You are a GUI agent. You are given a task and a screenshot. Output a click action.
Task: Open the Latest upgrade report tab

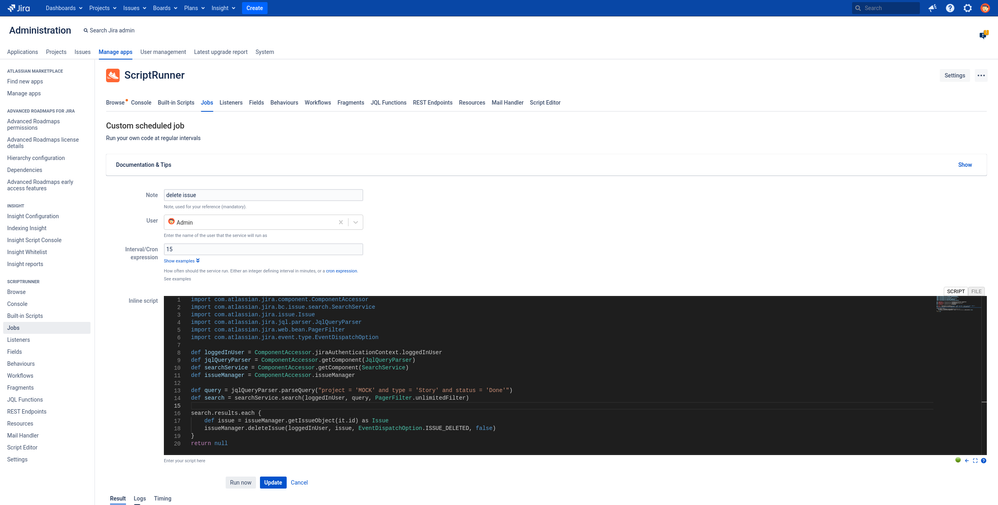coord(221,52)
